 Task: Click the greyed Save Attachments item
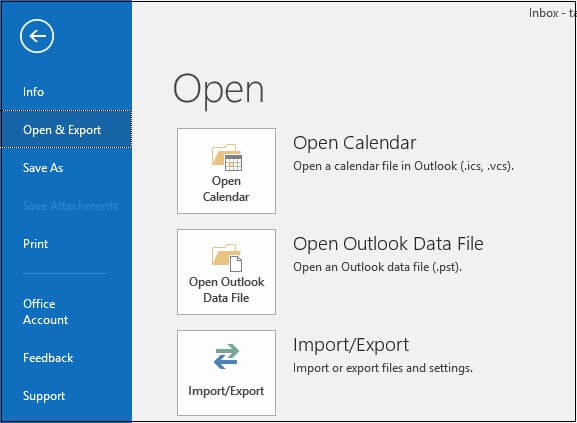[x=70, y=206]
